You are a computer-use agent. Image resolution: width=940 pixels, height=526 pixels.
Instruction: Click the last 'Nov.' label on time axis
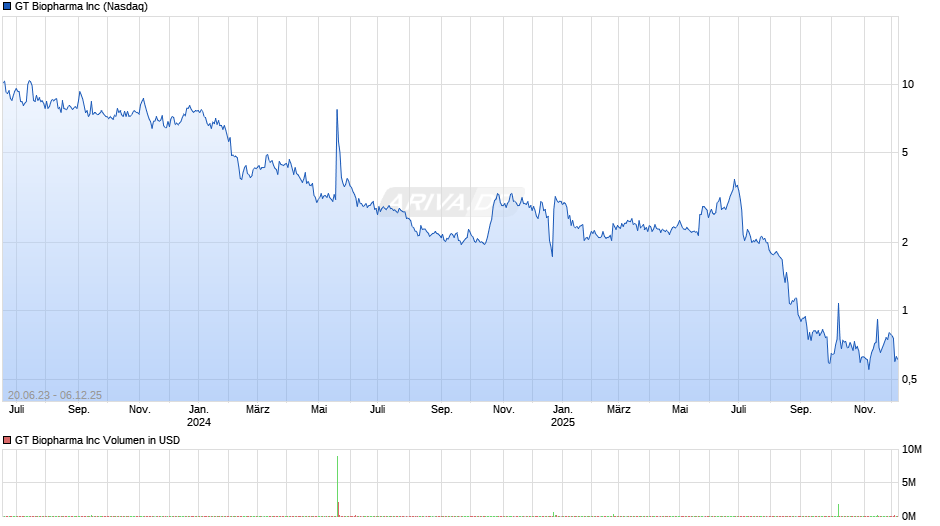tap(864, 410)
